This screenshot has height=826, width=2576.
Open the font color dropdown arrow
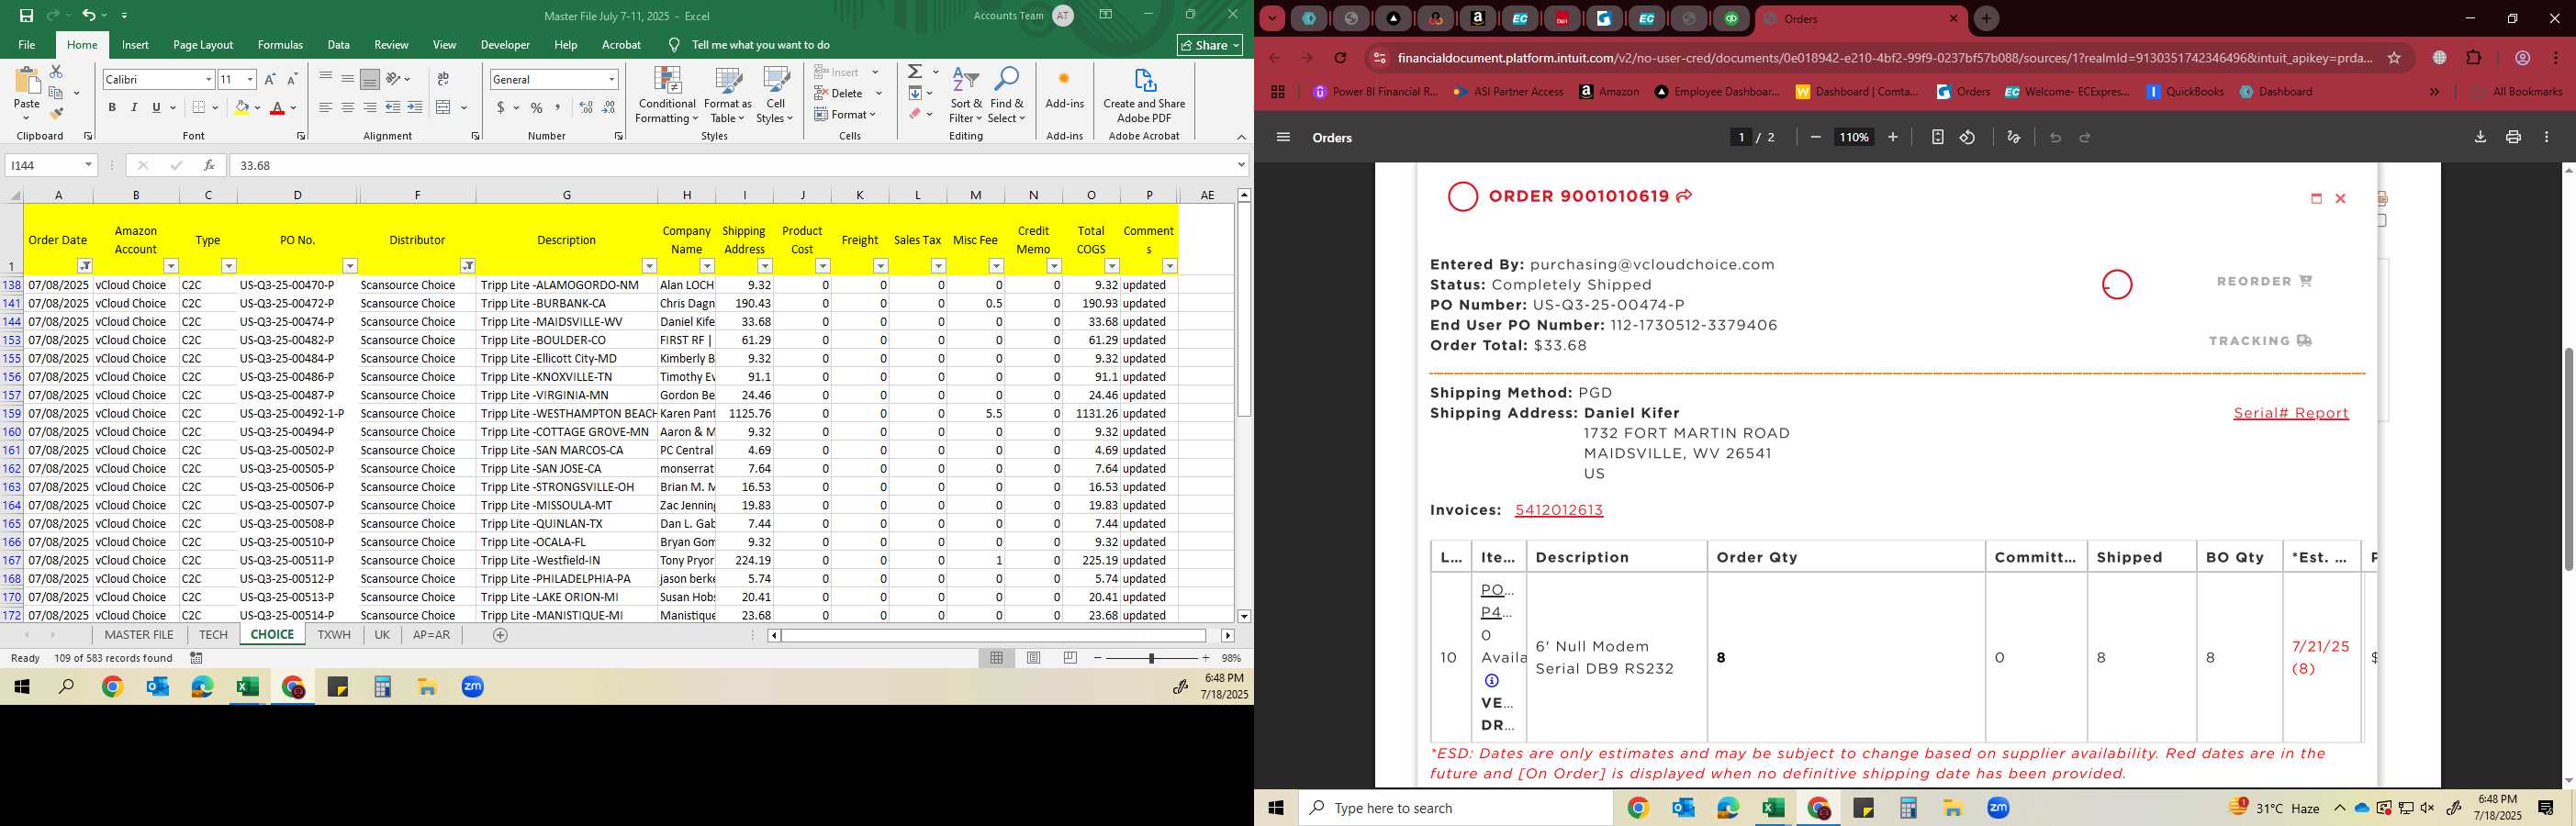click(293, 108)
